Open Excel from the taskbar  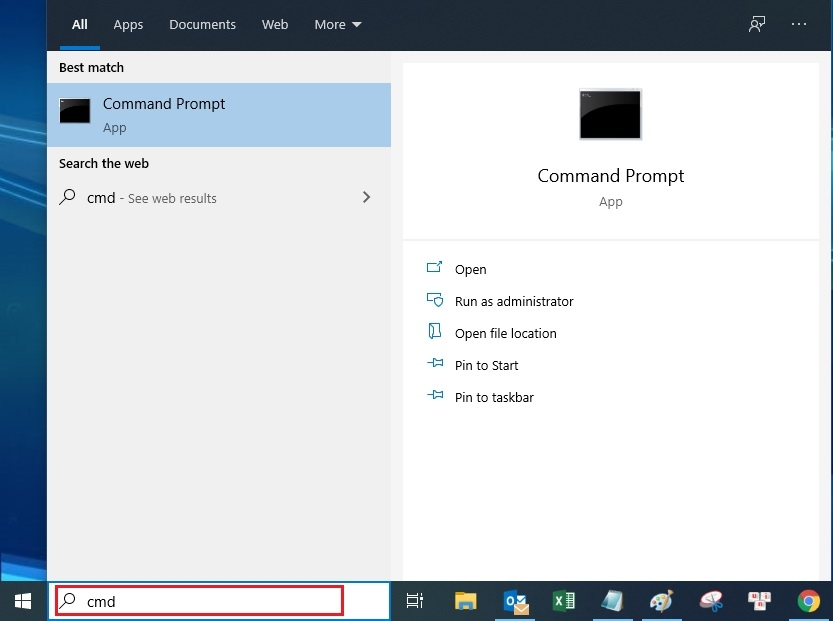point(564,601)
